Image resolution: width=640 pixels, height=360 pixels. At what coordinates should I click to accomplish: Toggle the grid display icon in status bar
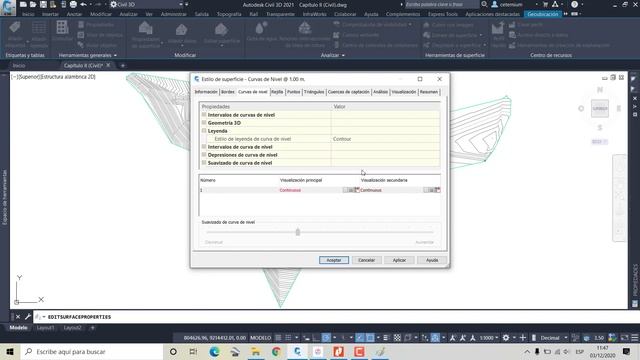(x=278, y=338)
